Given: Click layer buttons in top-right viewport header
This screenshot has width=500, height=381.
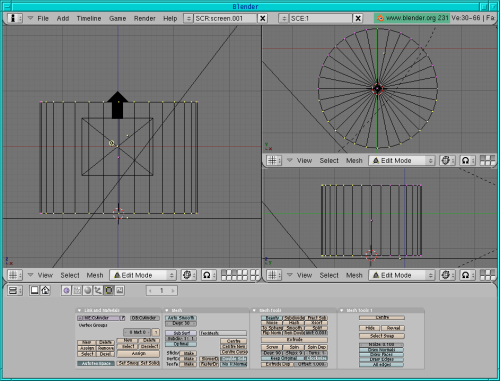Looking at the screenshot, I should [x=487, y=160].
